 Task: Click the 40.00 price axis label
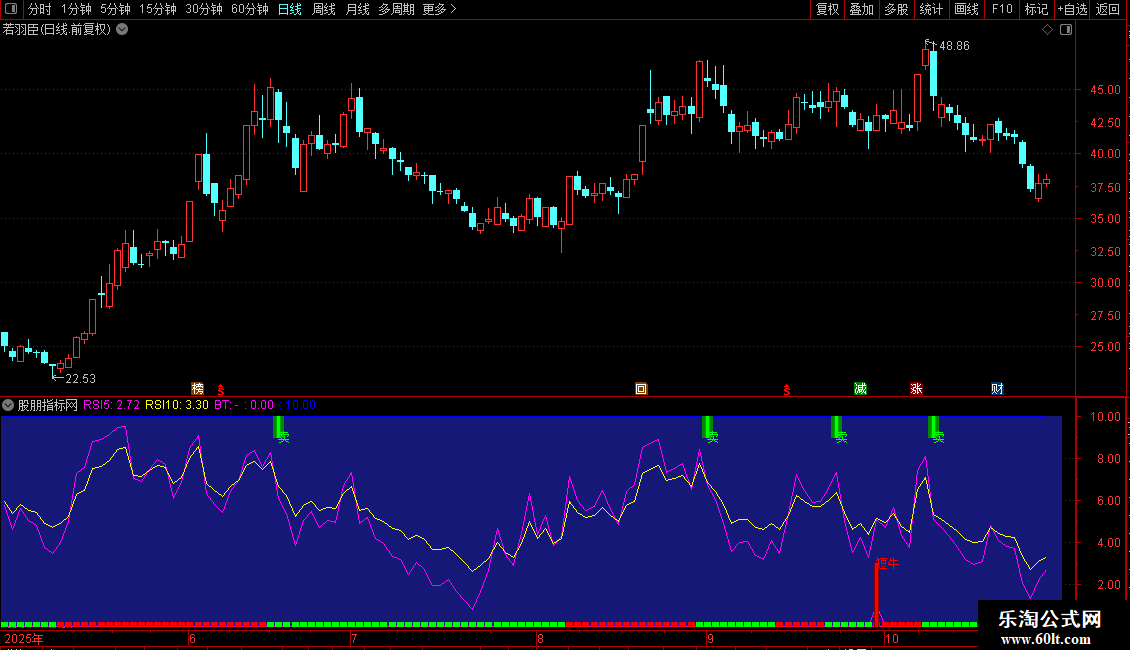1105,153
